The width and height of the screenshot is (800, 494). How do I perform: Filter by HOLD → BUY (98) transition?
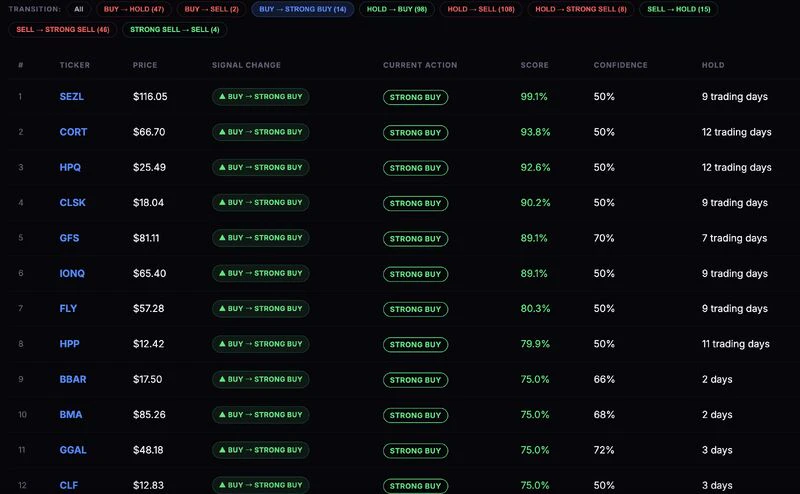click(396, 9)
